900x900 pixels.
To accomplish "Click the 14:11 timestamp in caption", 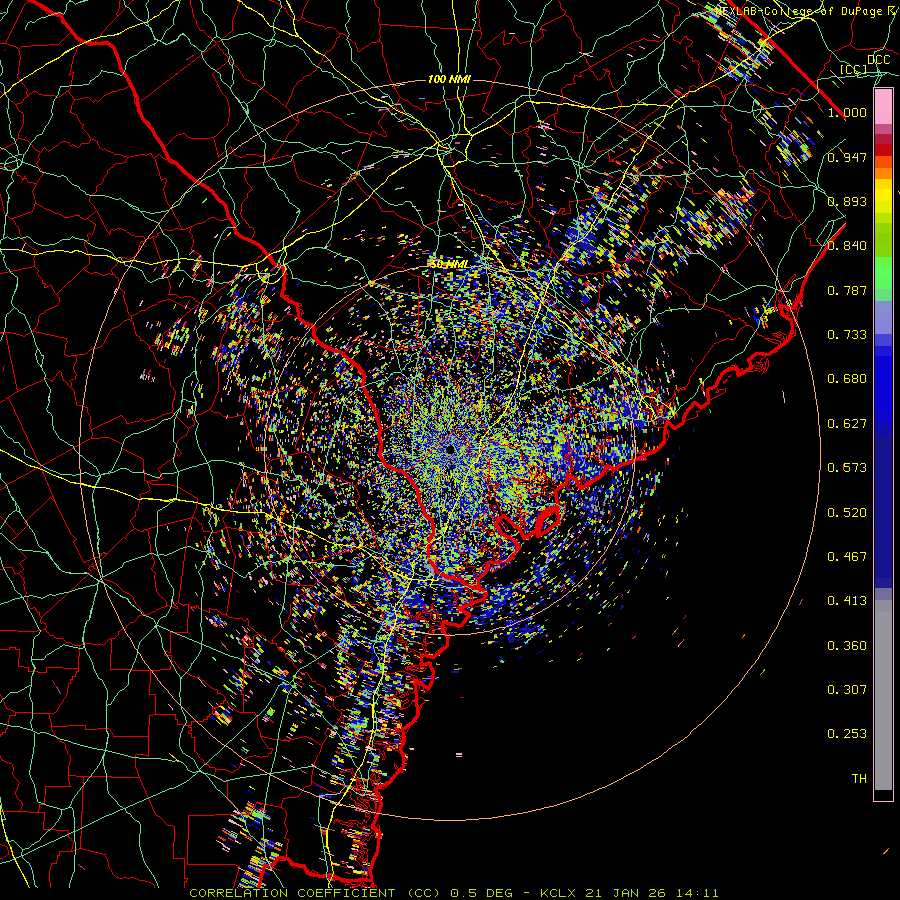I will pyautogui.click(x=699, y=893).
